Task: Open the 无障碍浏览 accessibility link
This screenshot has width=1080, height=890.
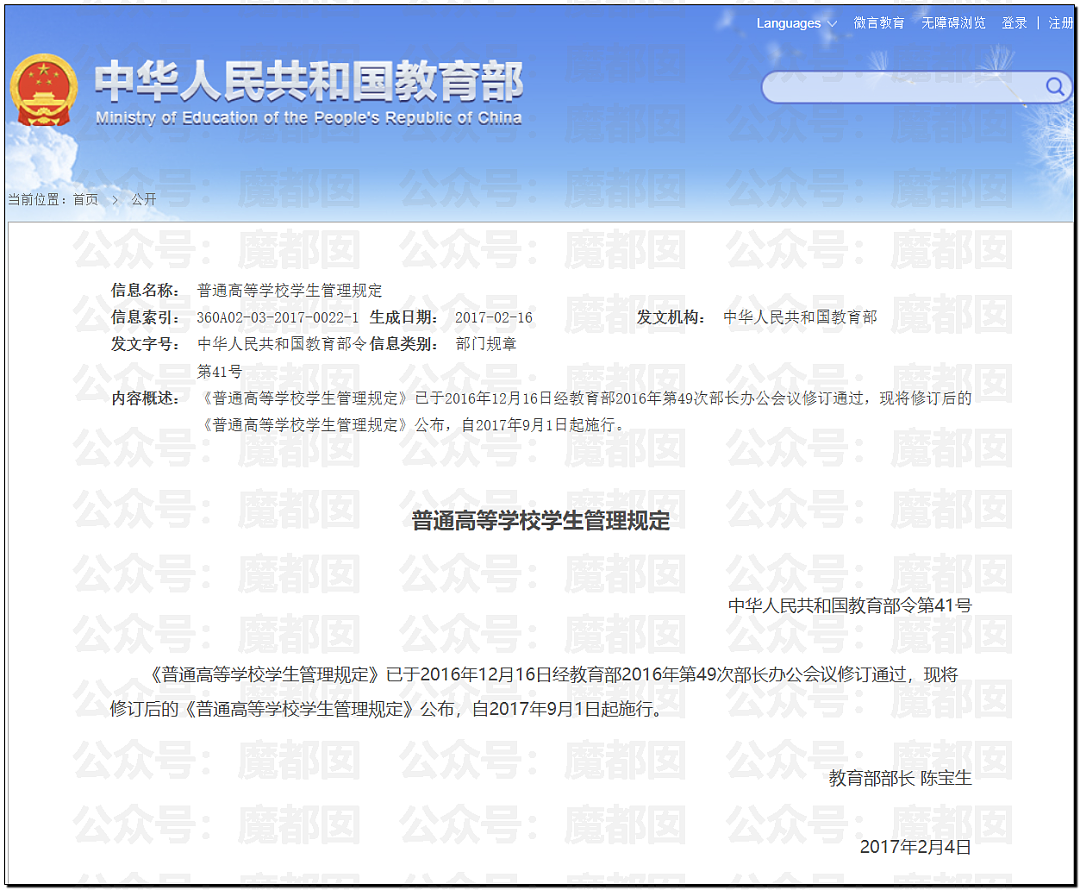Action: click(953, 23)
